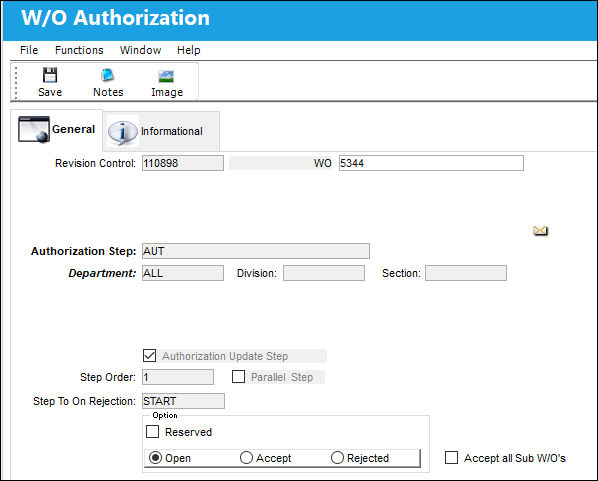Select the Open radio button

(156, 458)
